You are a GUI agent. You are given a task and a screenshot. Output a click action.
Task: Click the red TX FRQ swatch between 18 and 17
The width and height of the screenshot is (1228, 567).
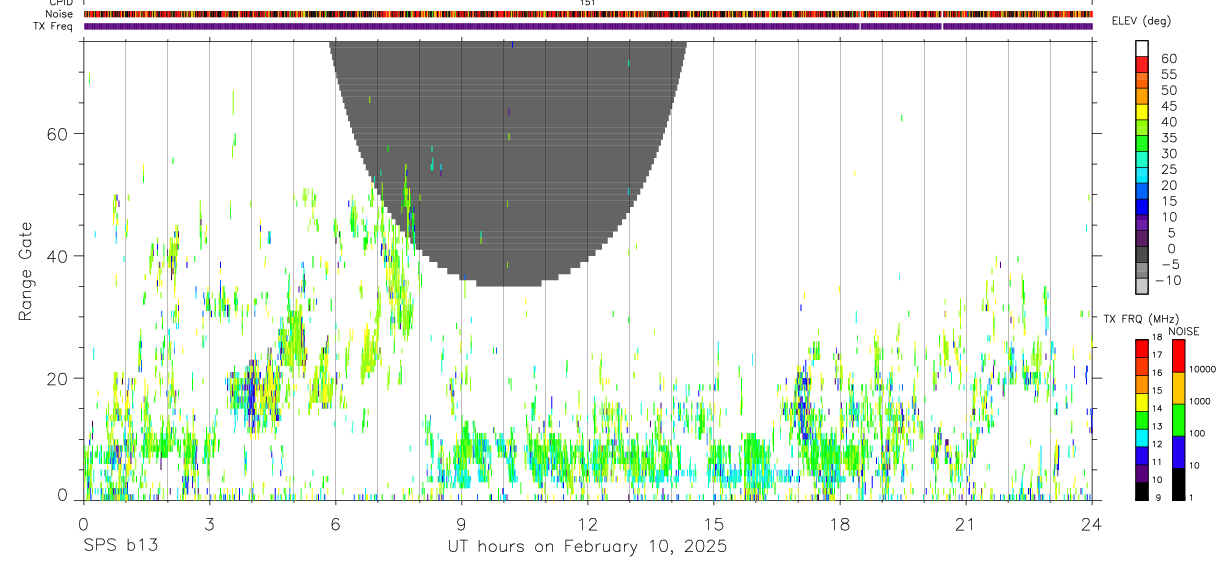(1142, 348)
